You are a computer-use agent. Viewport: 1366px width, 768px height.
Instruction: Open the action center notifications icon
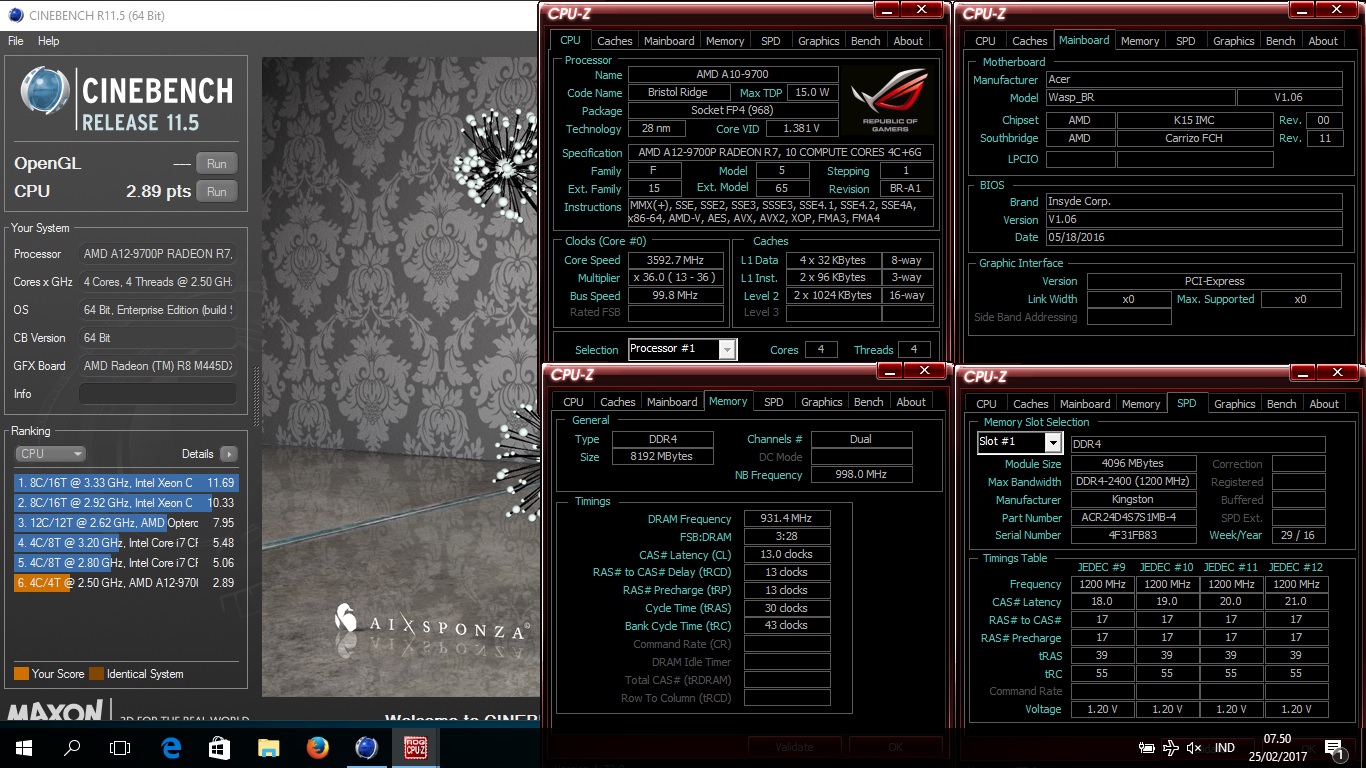pos(1333,748)
